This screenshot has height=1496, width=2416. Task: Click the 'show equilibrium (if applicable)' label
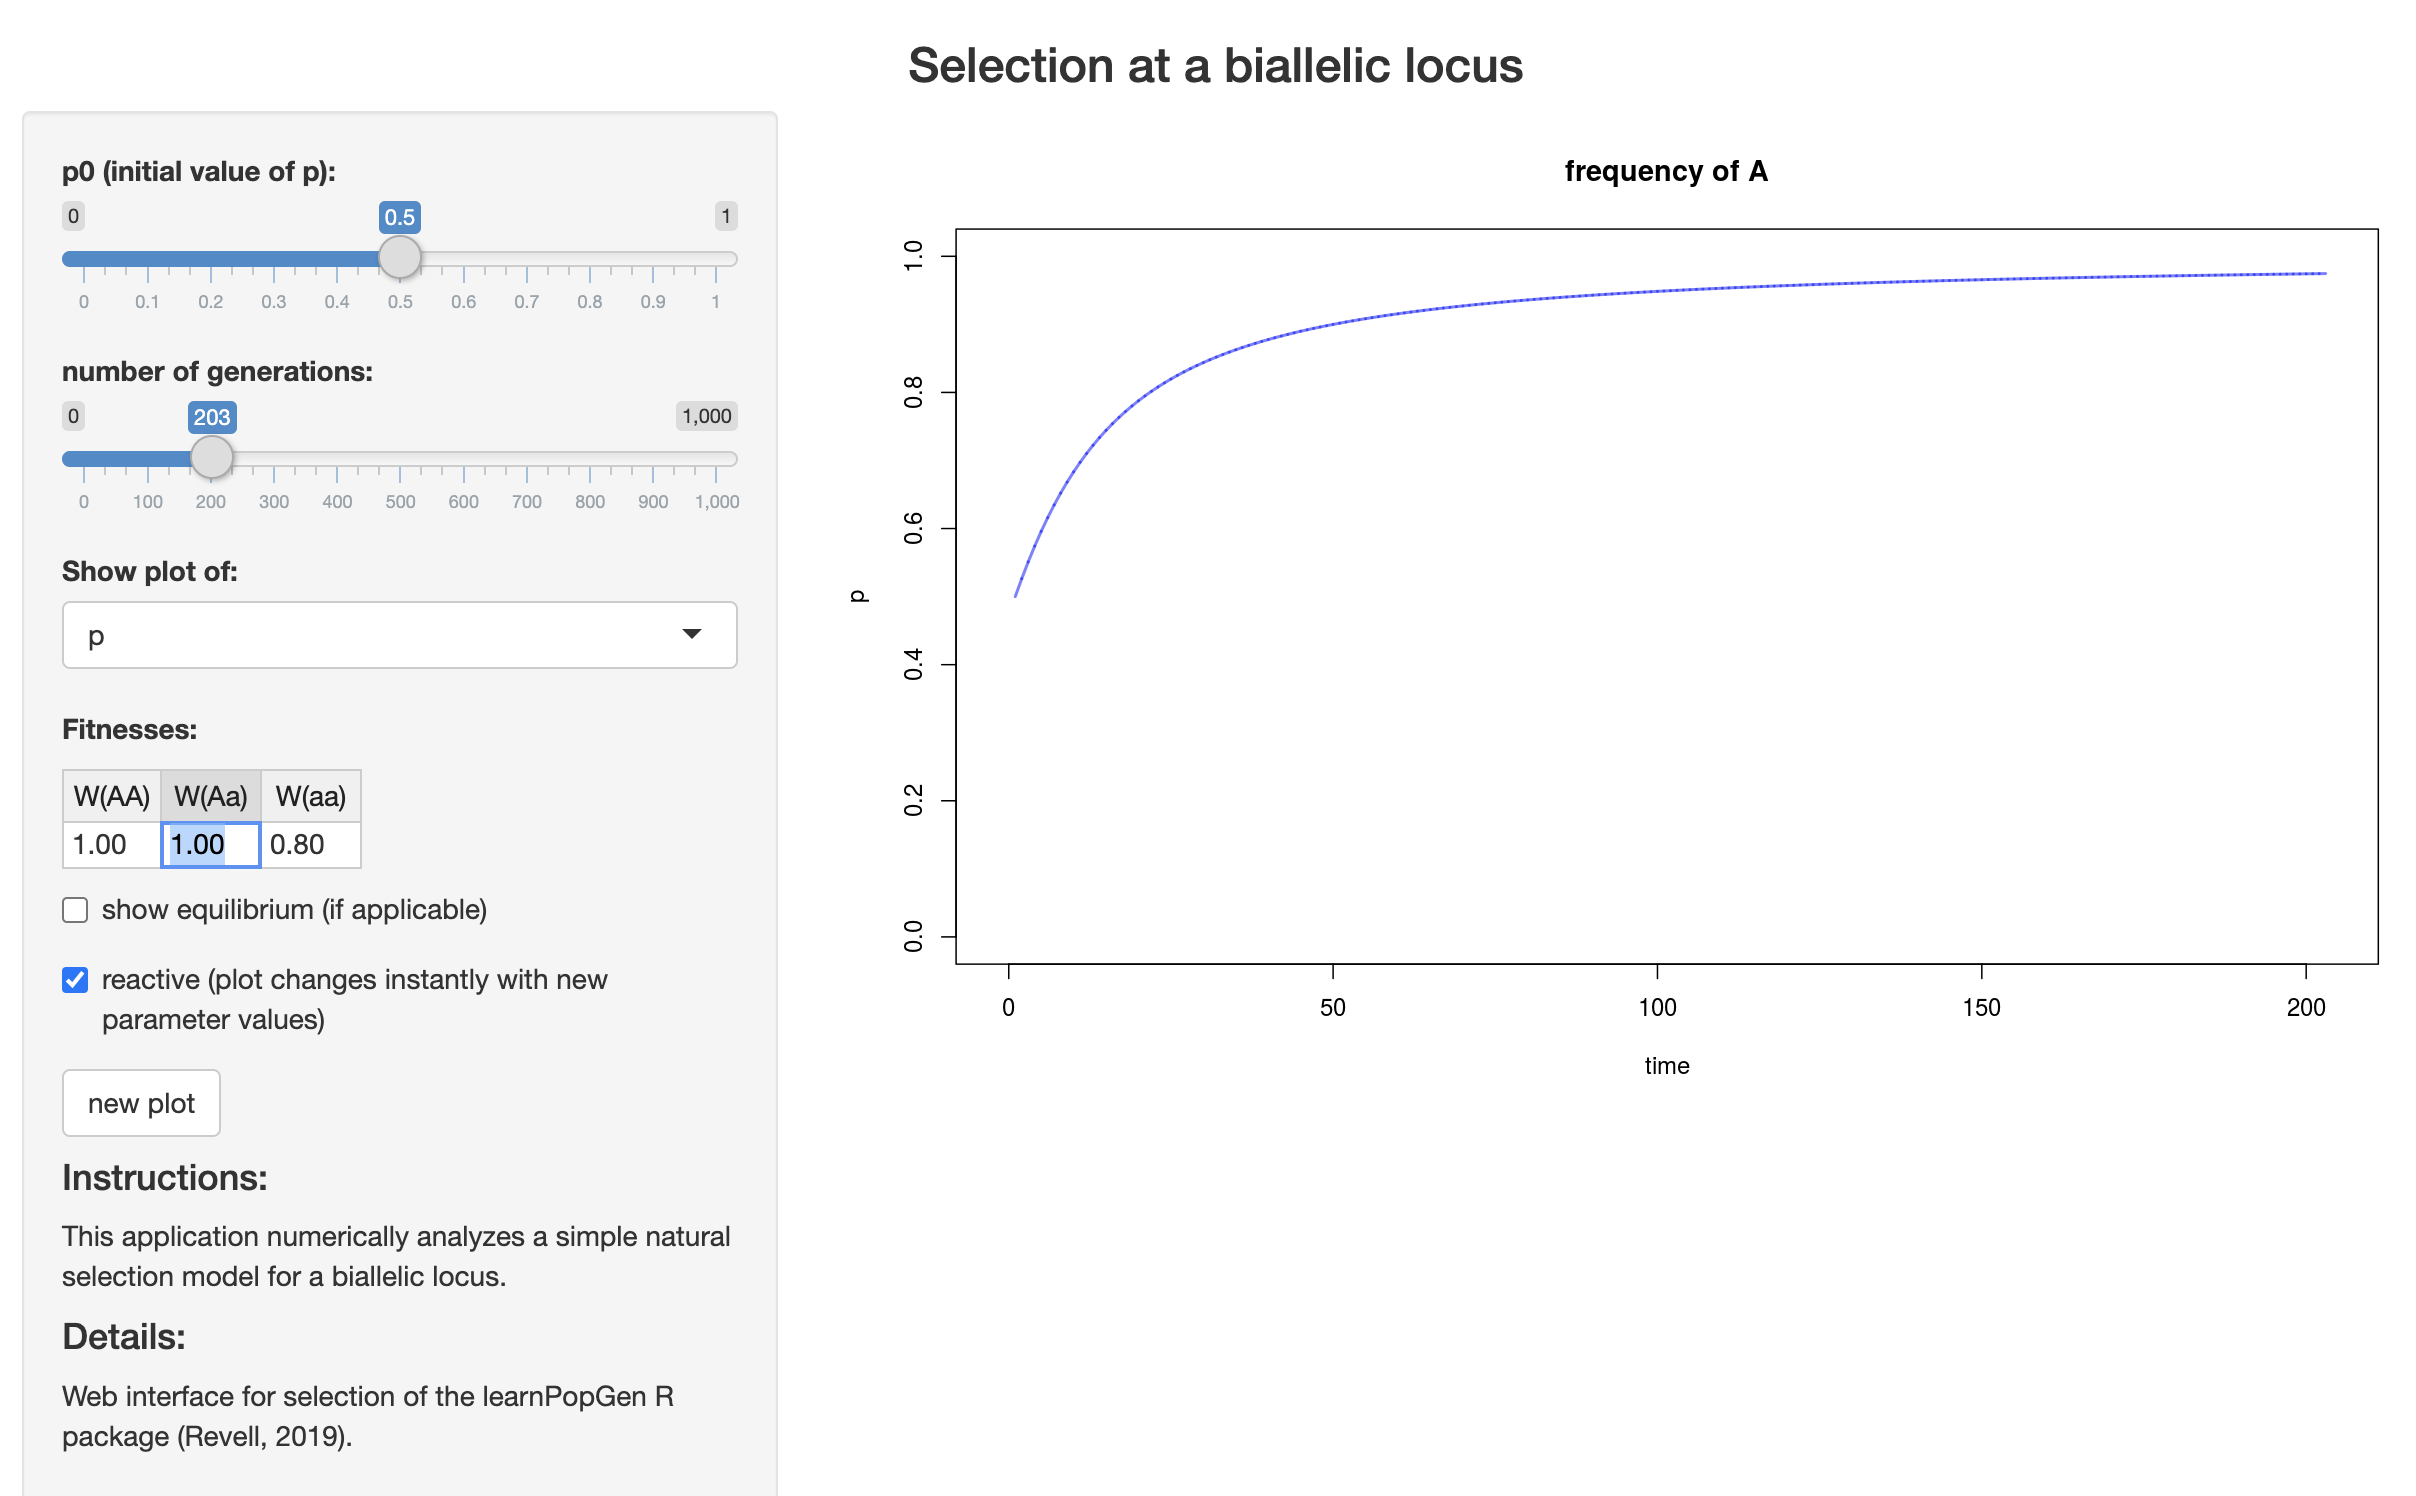[x=294, y=910]
